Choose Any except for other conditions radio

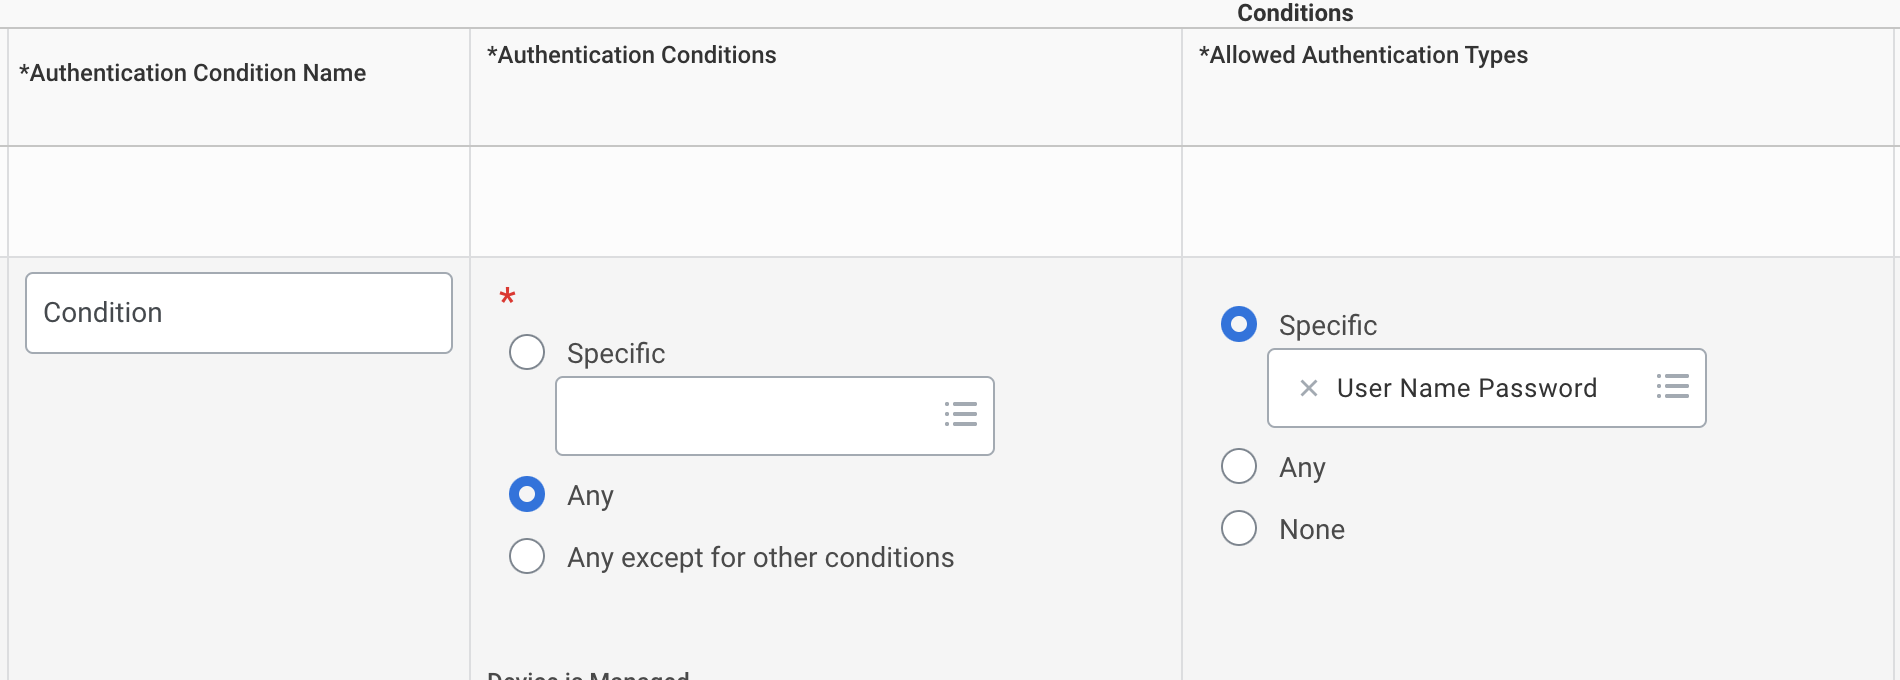(527, 556)
